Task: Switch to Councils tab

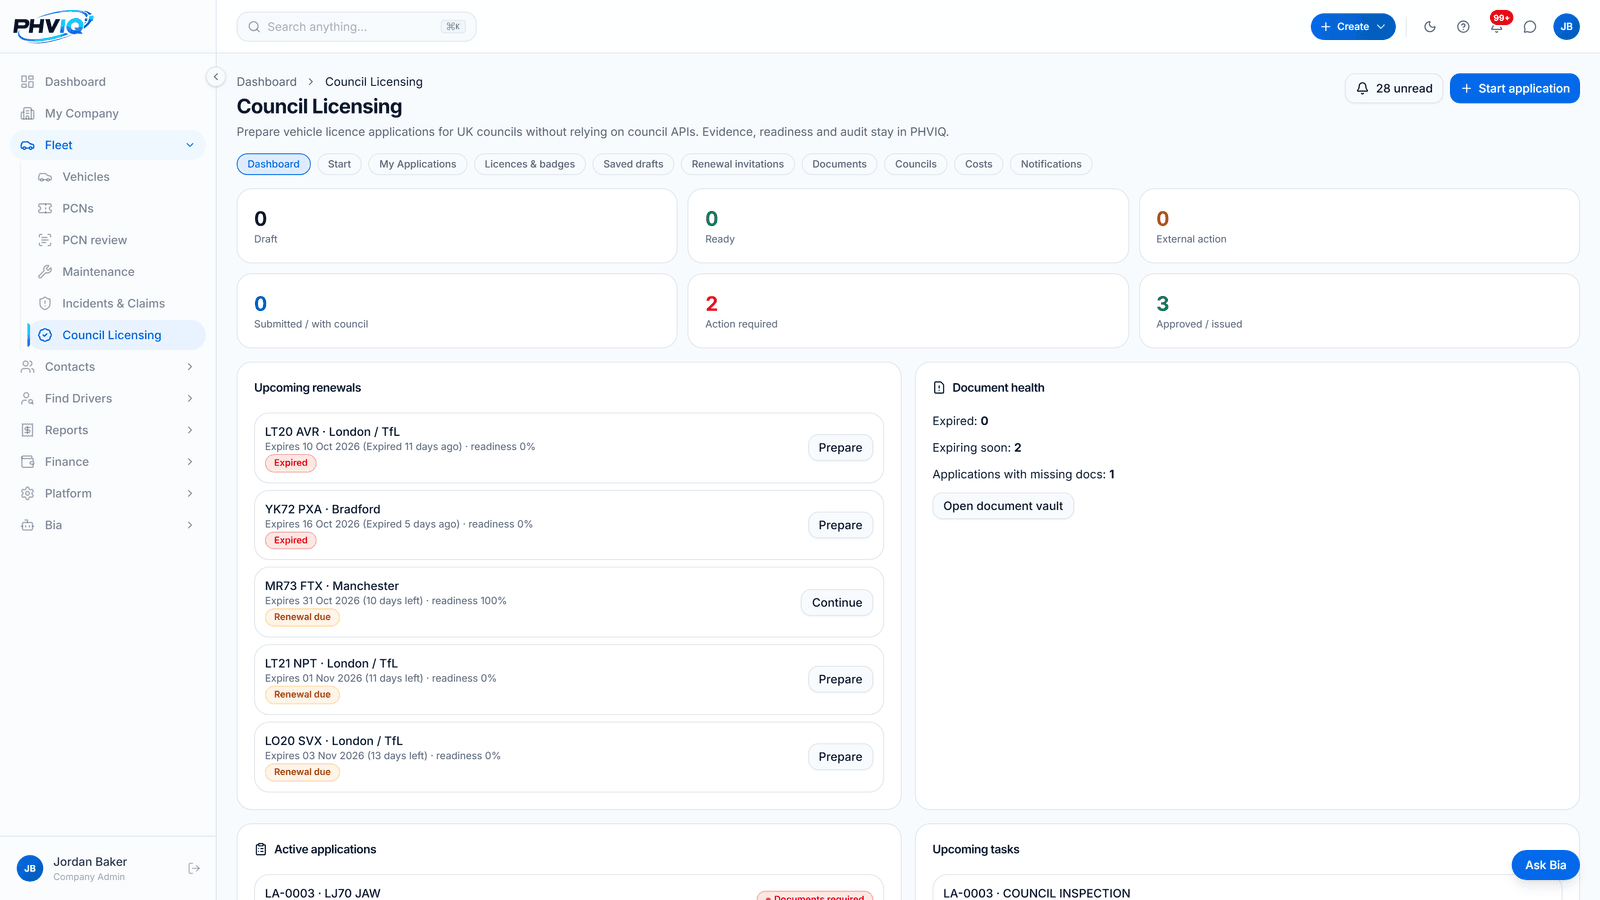Action: tap(916, 164)
